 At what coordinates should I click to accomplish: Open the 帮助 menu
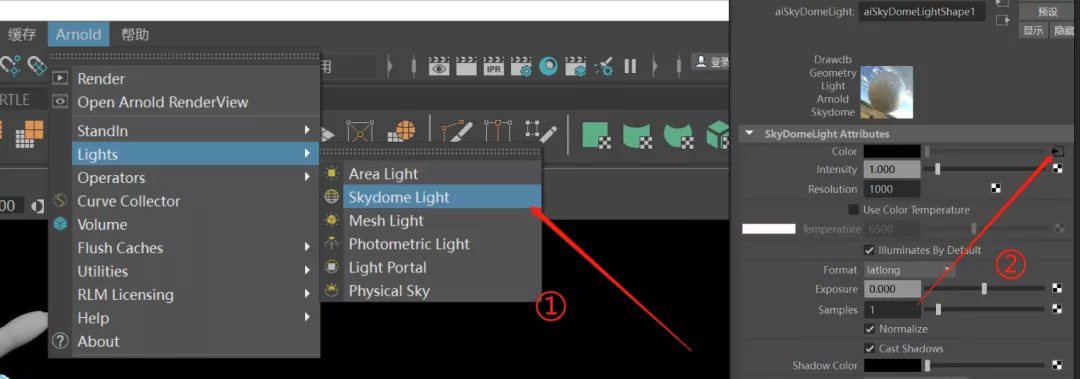tap(135, 34)
